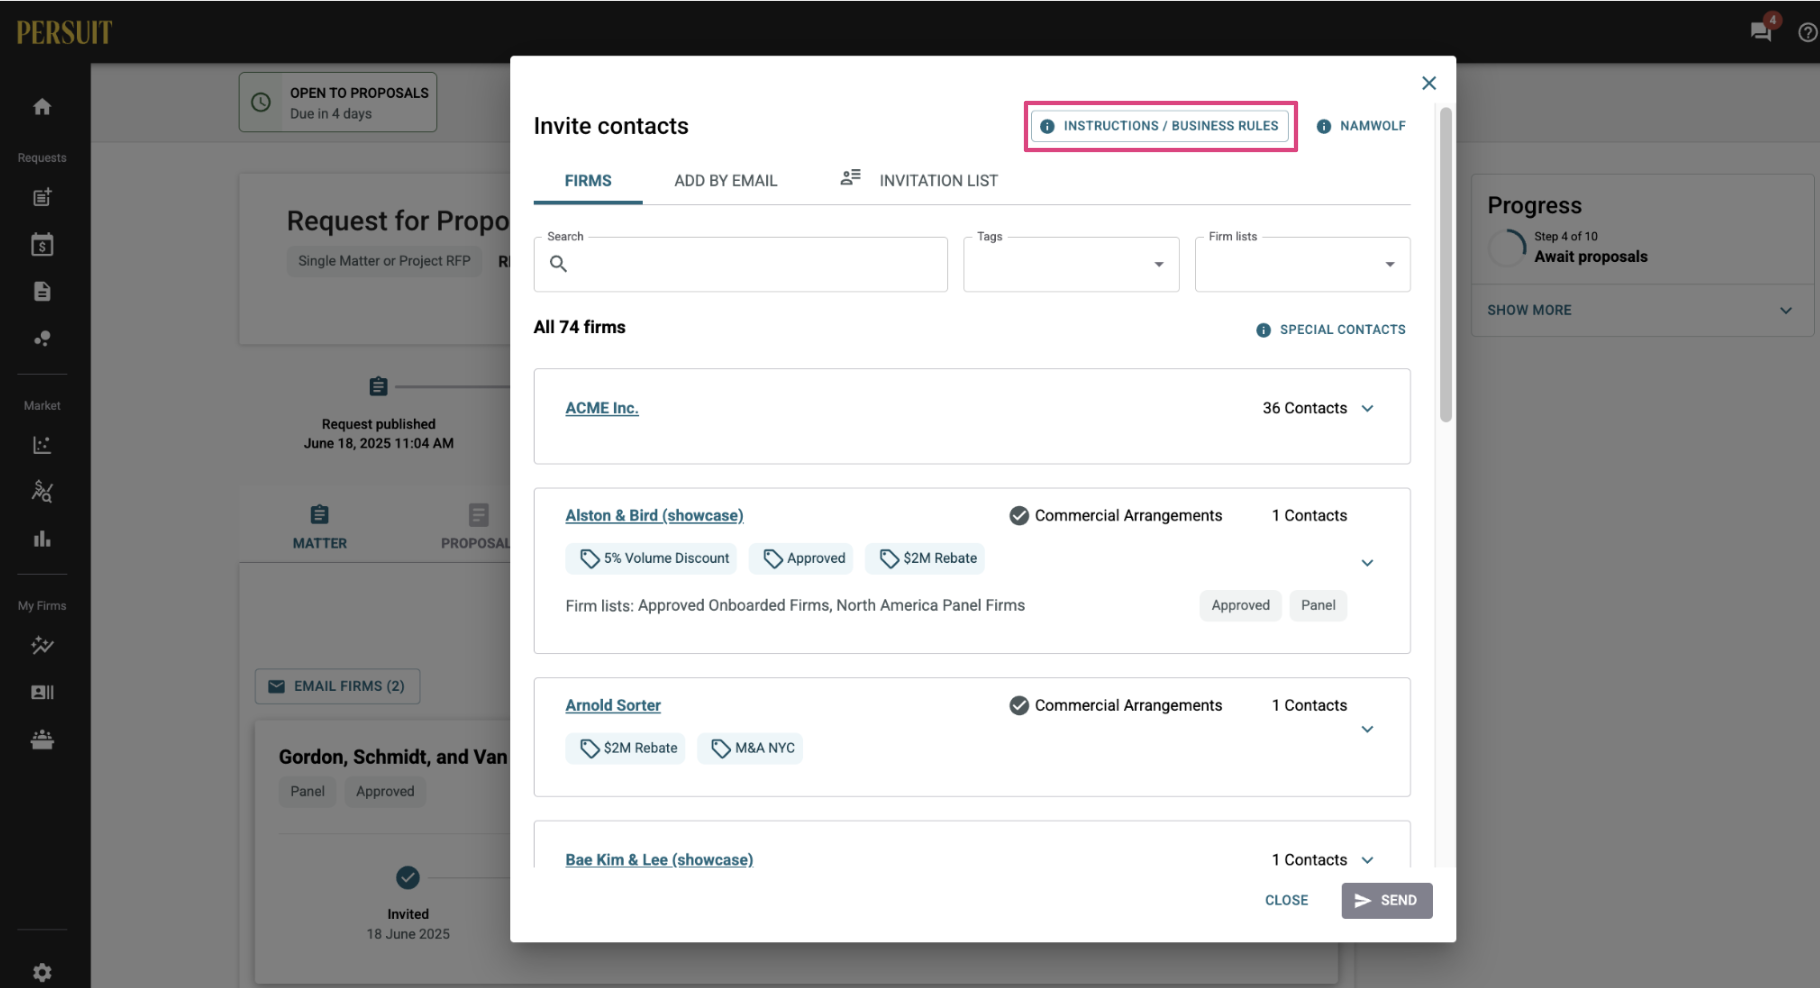This screenshot has height=988, width=1820.
Task: Click the dialog vertical scrollbar
Action: tap(1446, 265)
